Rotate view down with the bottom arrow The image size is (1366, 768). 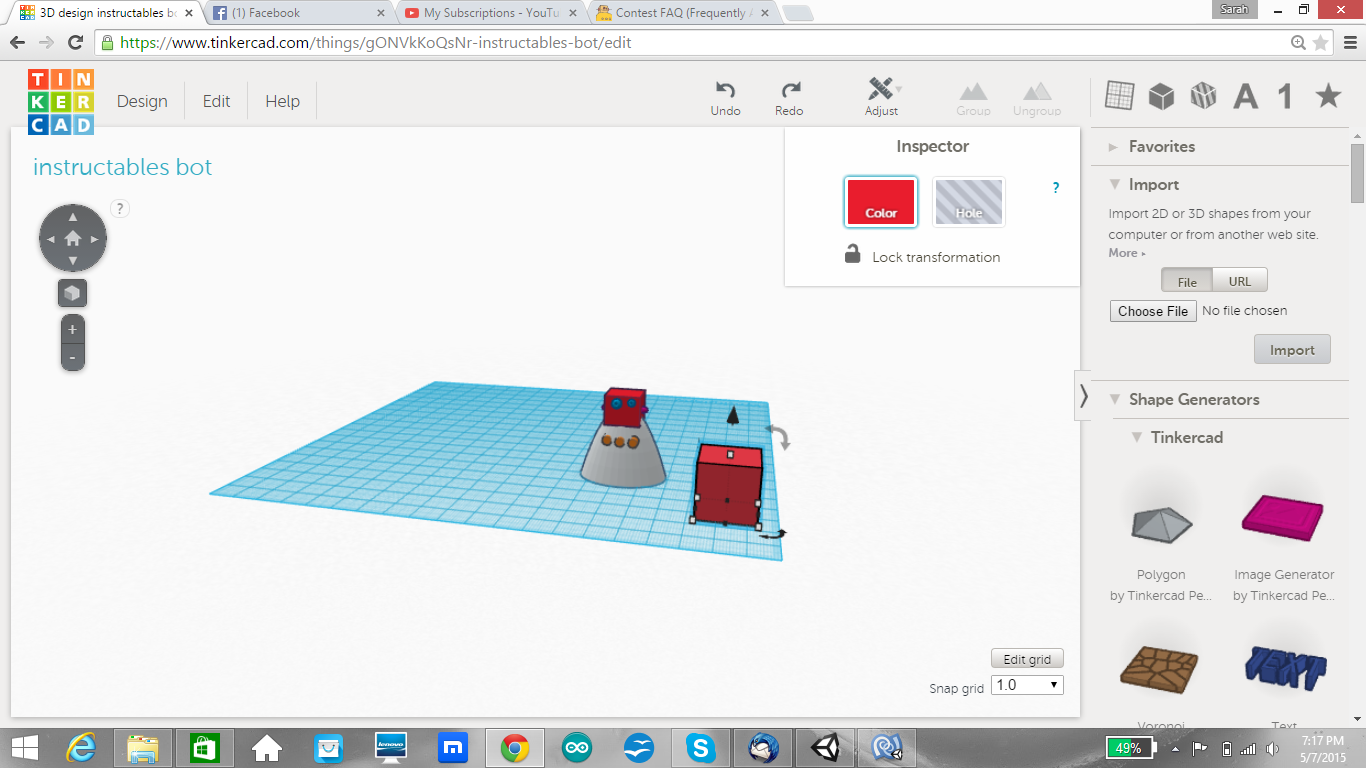tap(73, 262)
